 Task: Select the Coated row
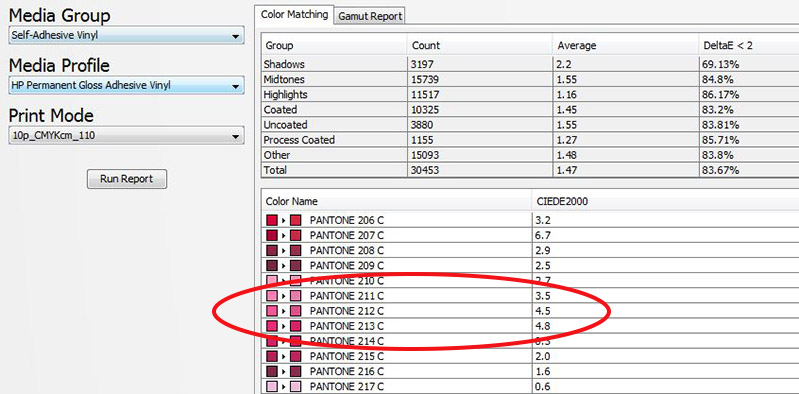point(530,110)
